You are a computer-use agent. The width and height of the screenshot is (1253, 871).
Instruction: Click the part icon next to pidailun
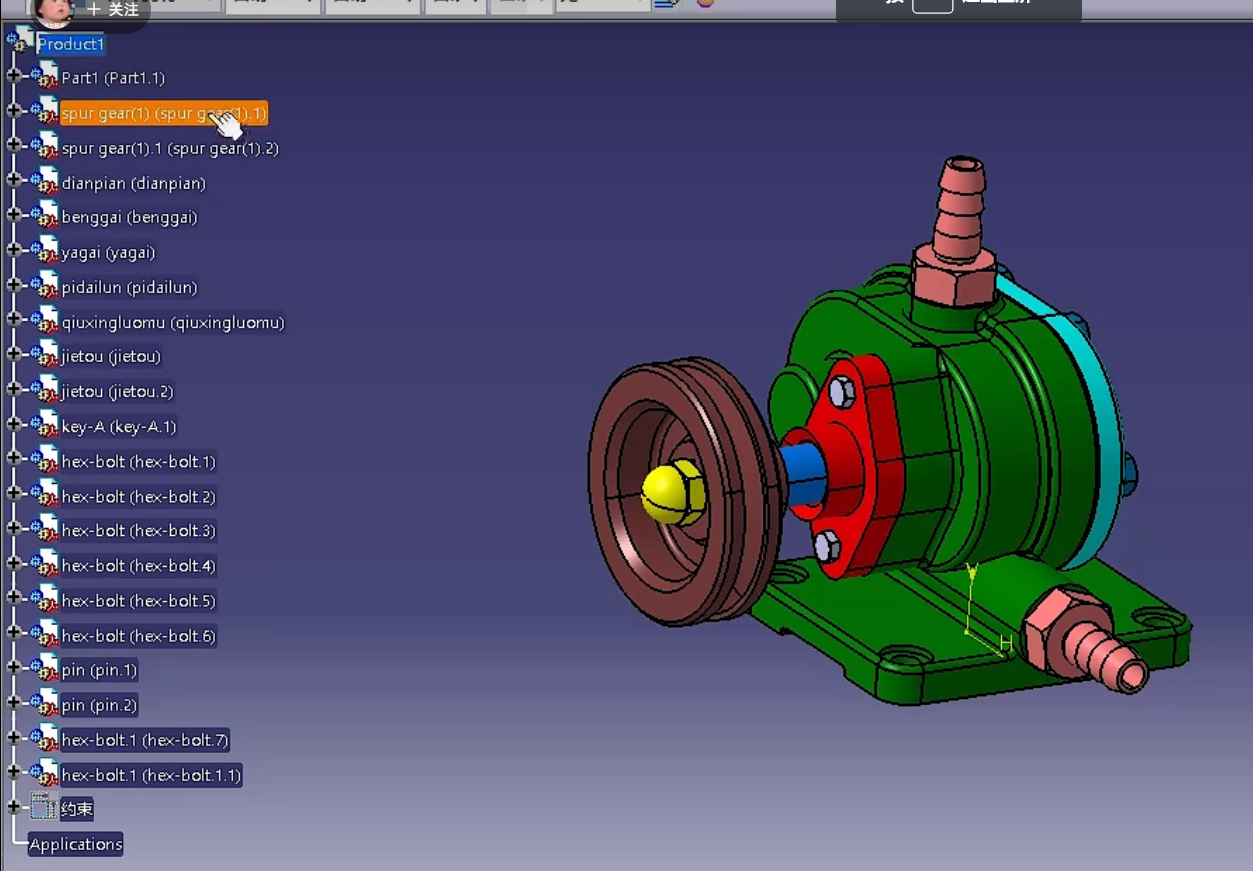(44, 287)
